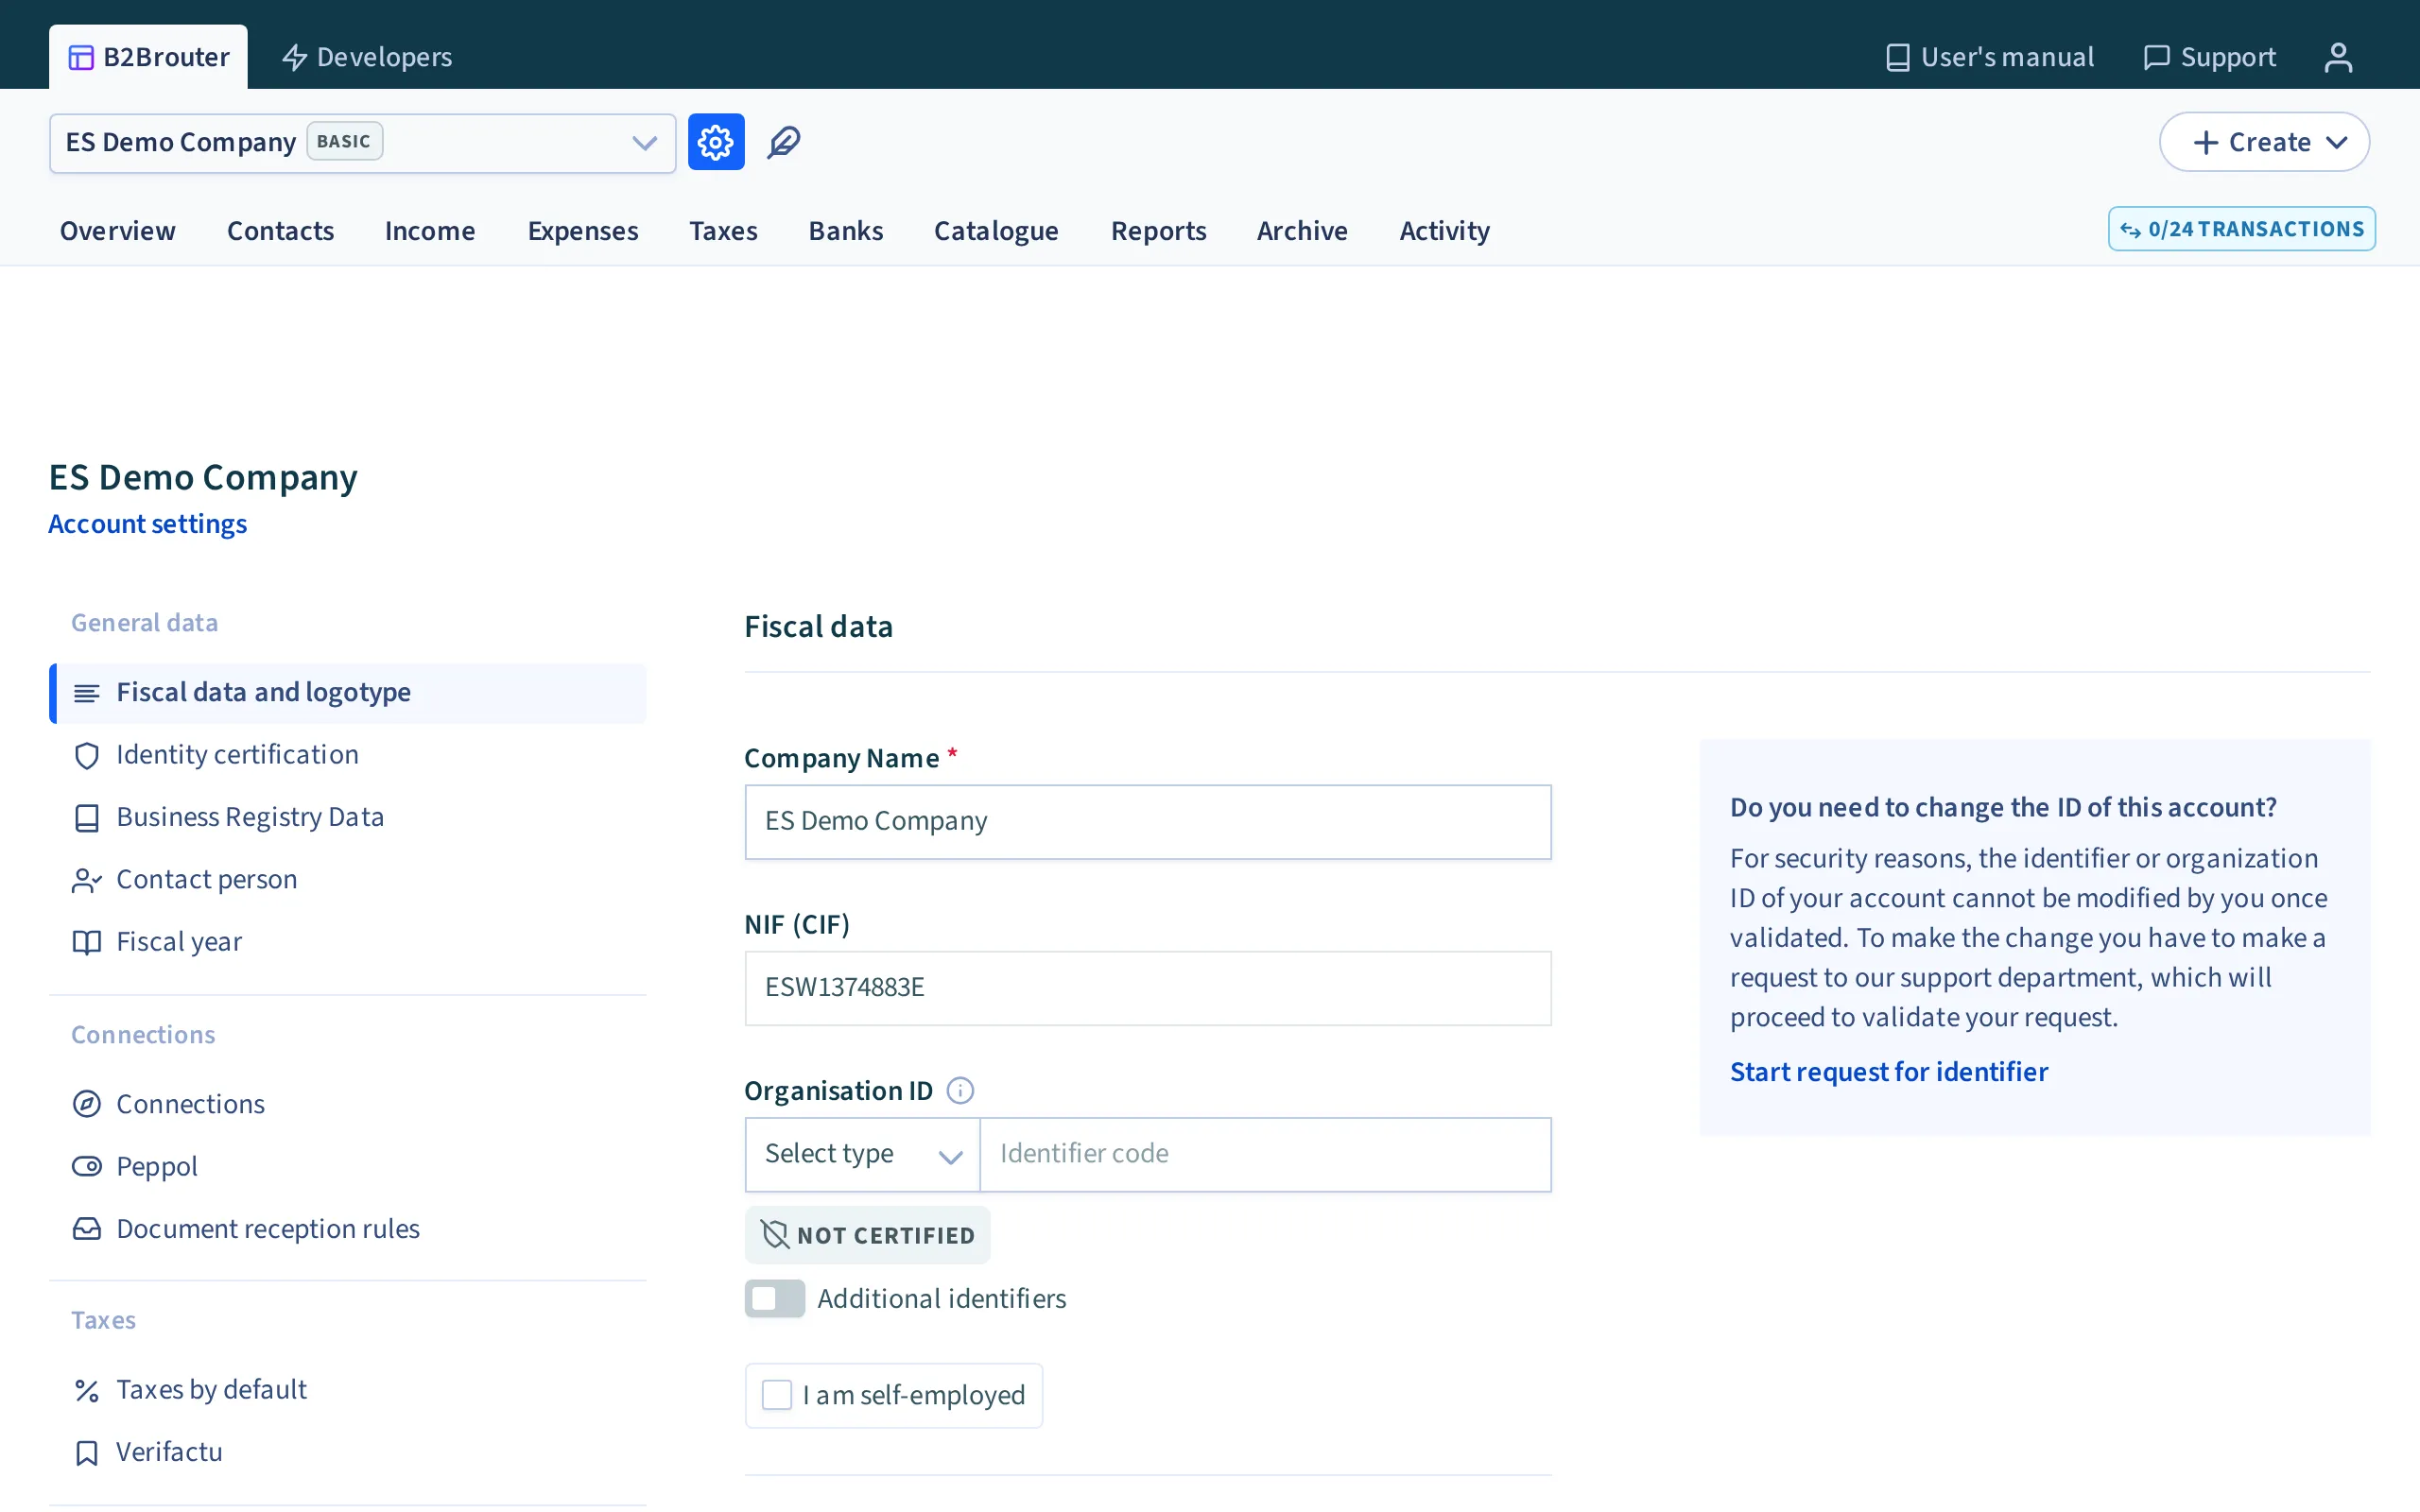This screenshot has width=2420, height=1512.
Task: Click the Fiscal data and logotype lines icon
Action: coord(87,693)
